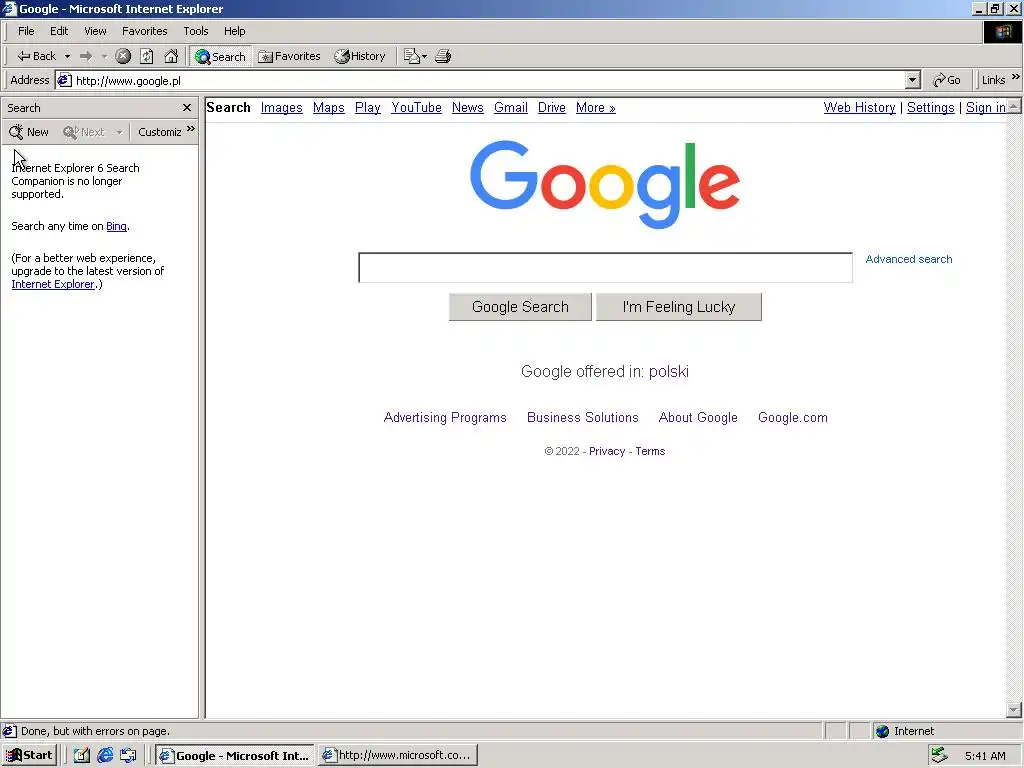Screen dimensions: 1024x768
Task: Open the Advanced search link
Action: (x=908, y=259)
